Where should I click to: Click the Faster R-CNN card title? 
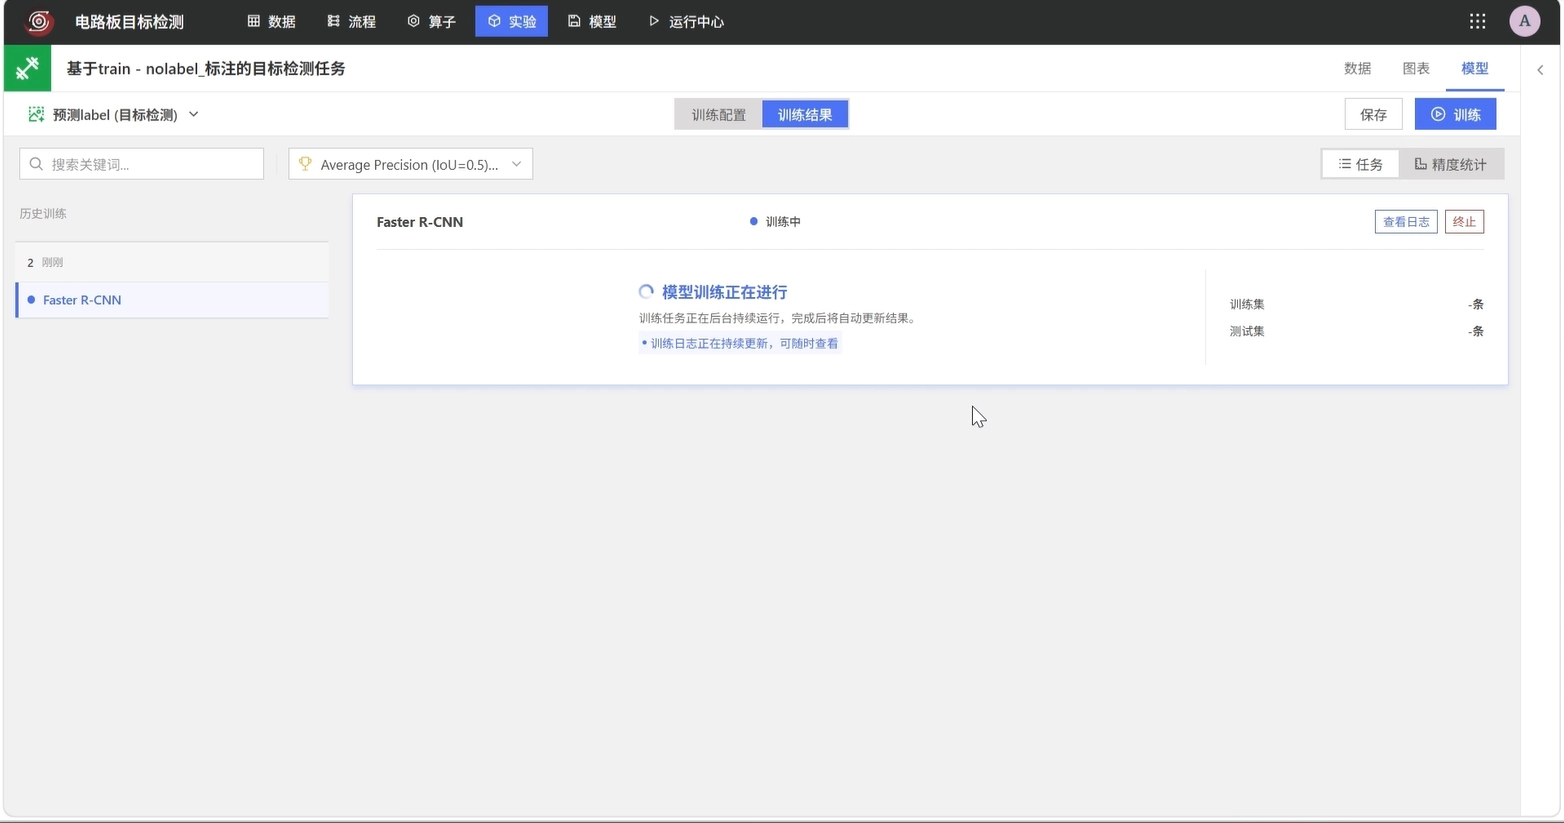click(420, 222)
